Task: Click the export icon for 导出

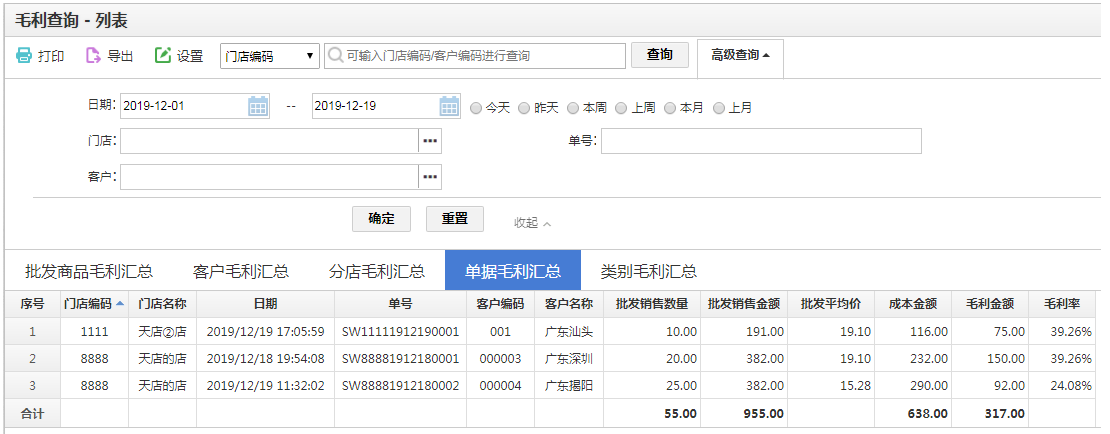Action: [93, 55]
